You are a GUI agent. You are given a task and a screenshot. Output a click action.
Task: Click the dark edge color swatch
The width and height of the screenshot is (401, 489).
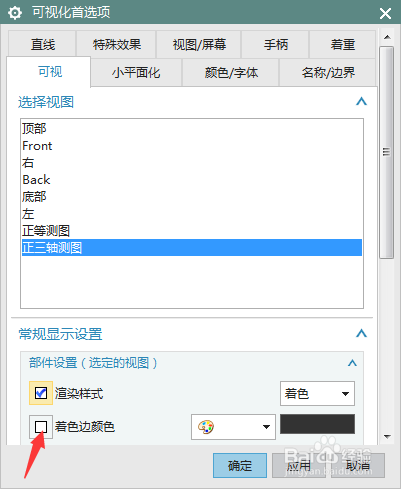(317, 424)
